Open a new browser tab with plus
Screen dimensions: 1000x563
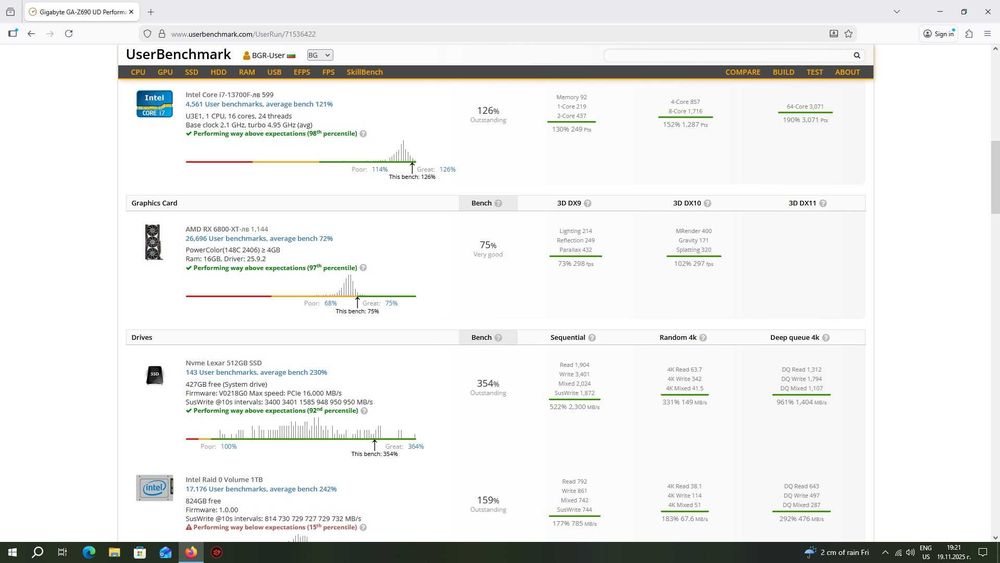click(x=151, y=11)
